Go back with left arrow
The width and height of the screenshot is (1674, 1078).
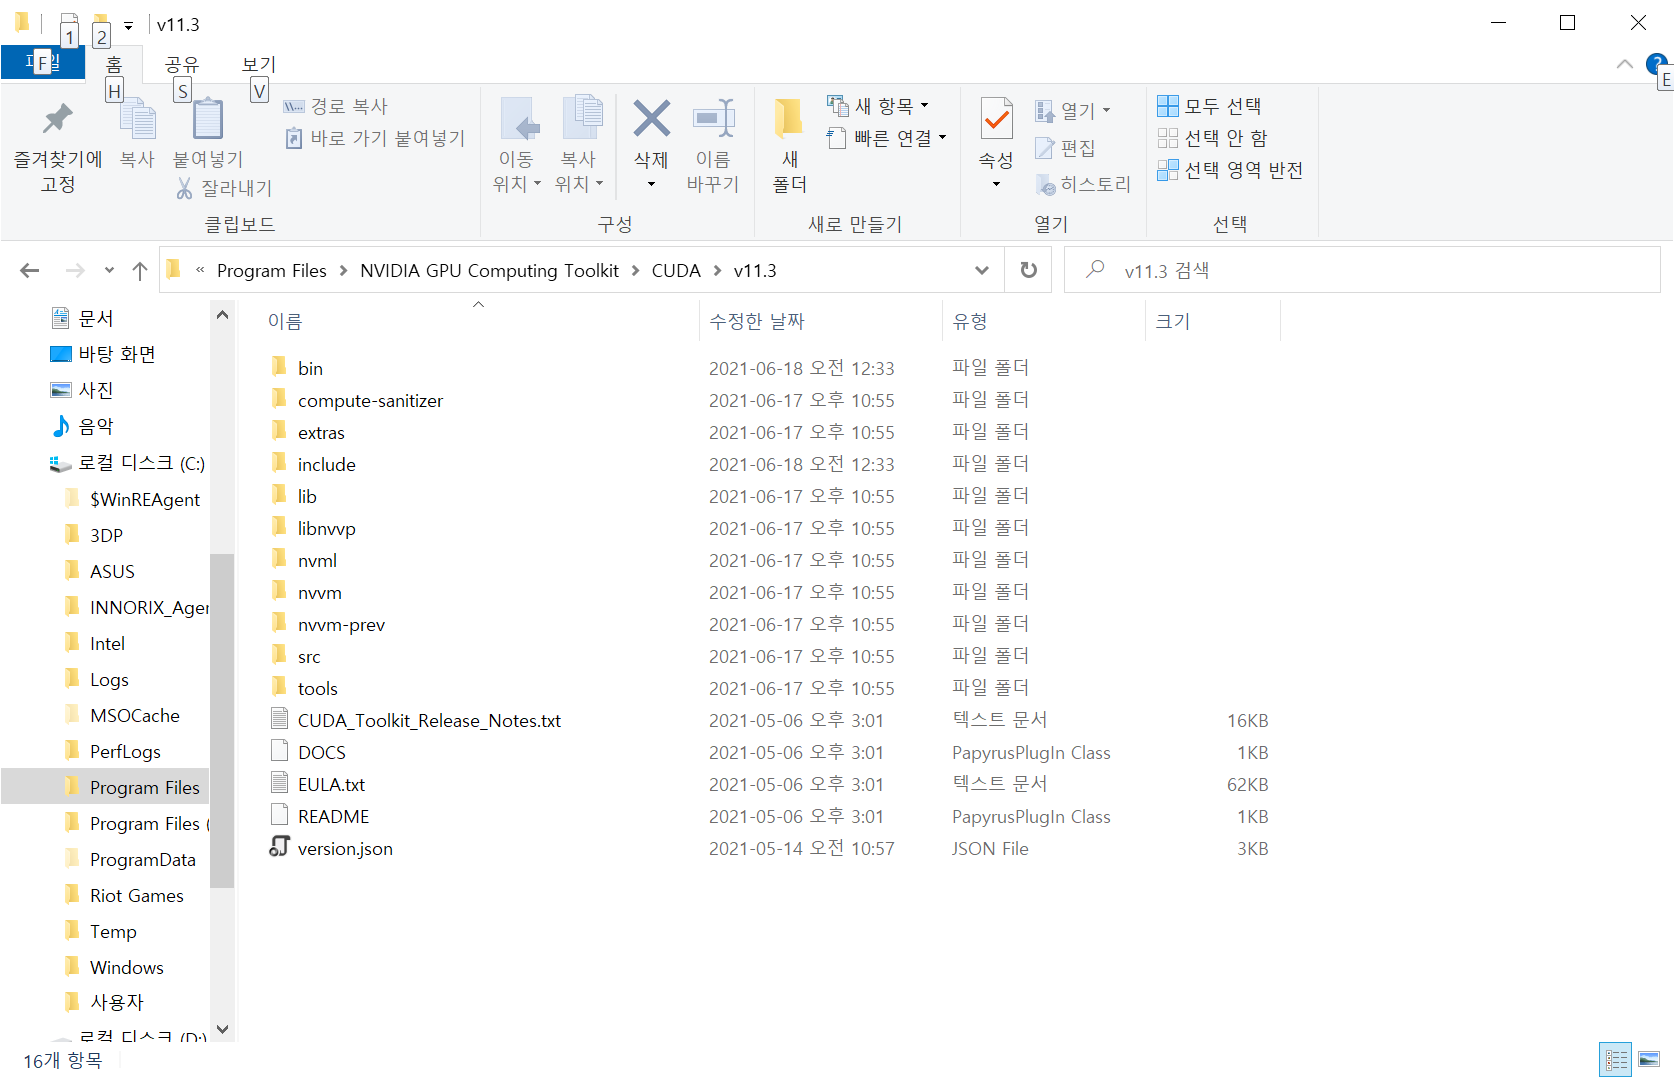click(x=30, y=270)
